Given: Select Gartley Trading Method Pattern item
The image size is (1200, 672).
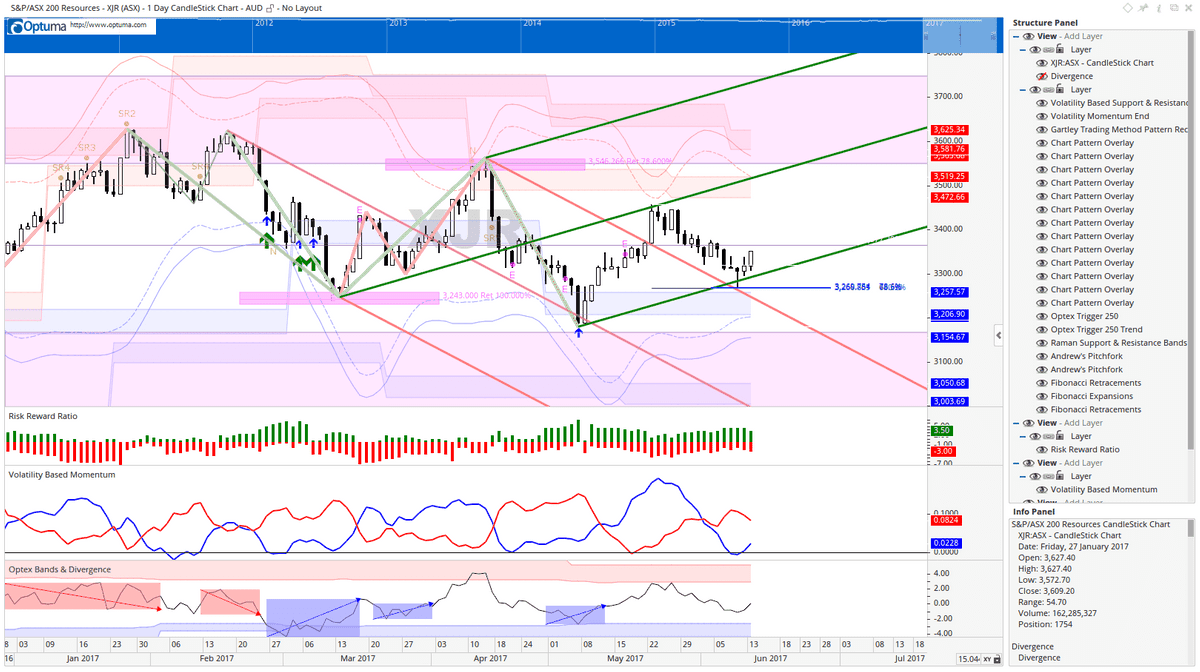Looking at the screenshot, I should pyautogui.click(x=1116, y=130).
